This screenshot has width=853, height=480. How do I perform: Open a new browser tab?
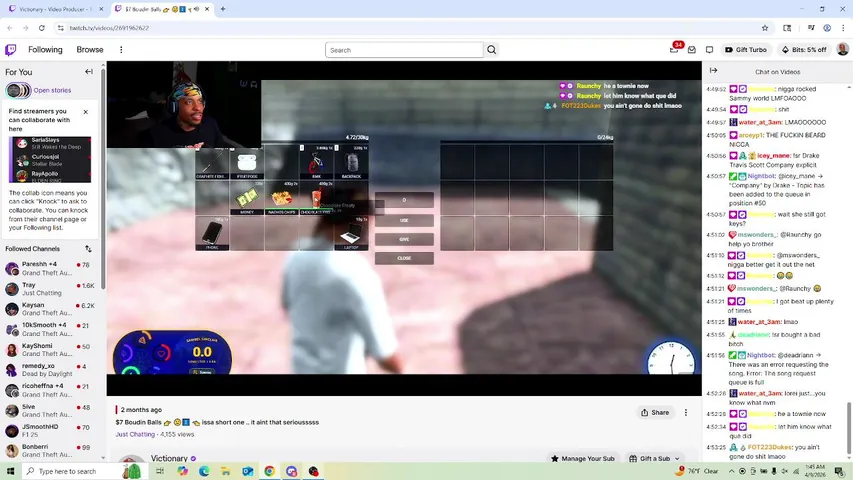point(223,9)
